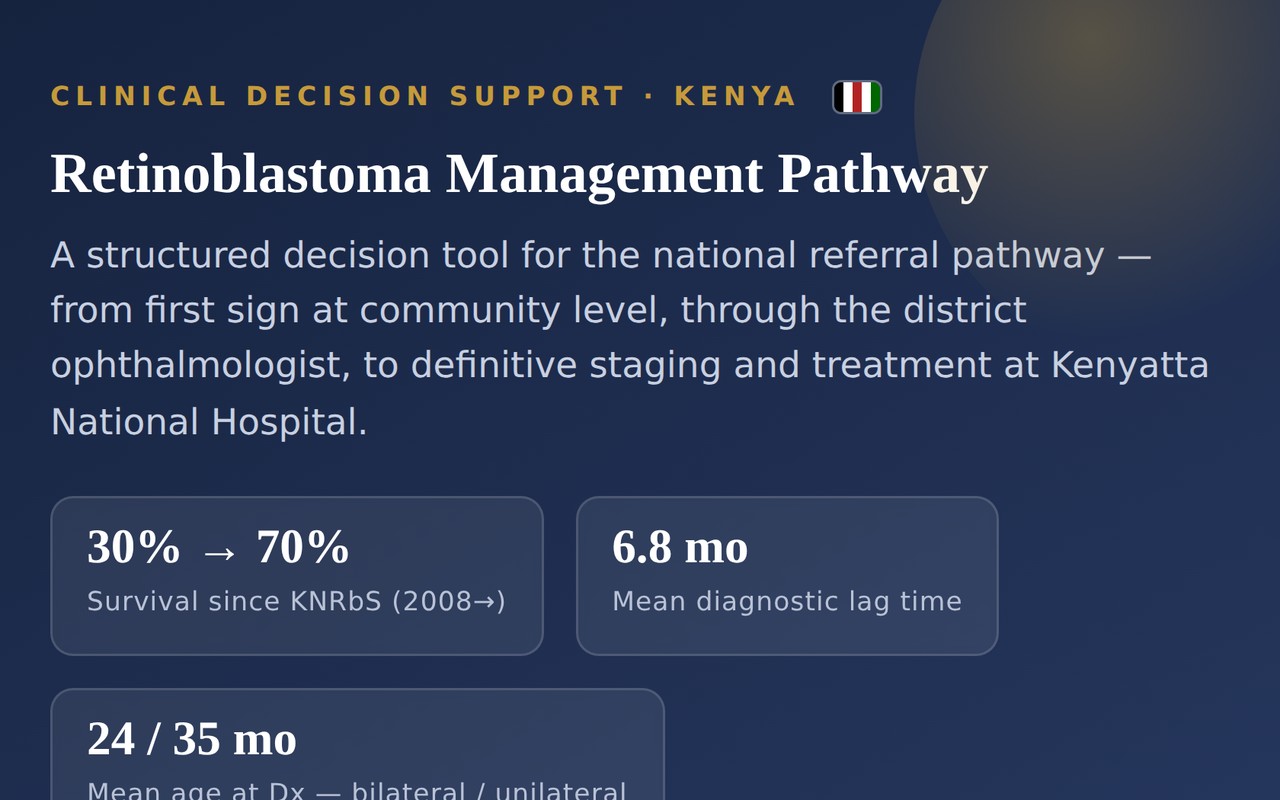Viewport: 1280px width, 800px height.
Task: Click the words Kenyatta in the description
Action: coord(1129,365)
